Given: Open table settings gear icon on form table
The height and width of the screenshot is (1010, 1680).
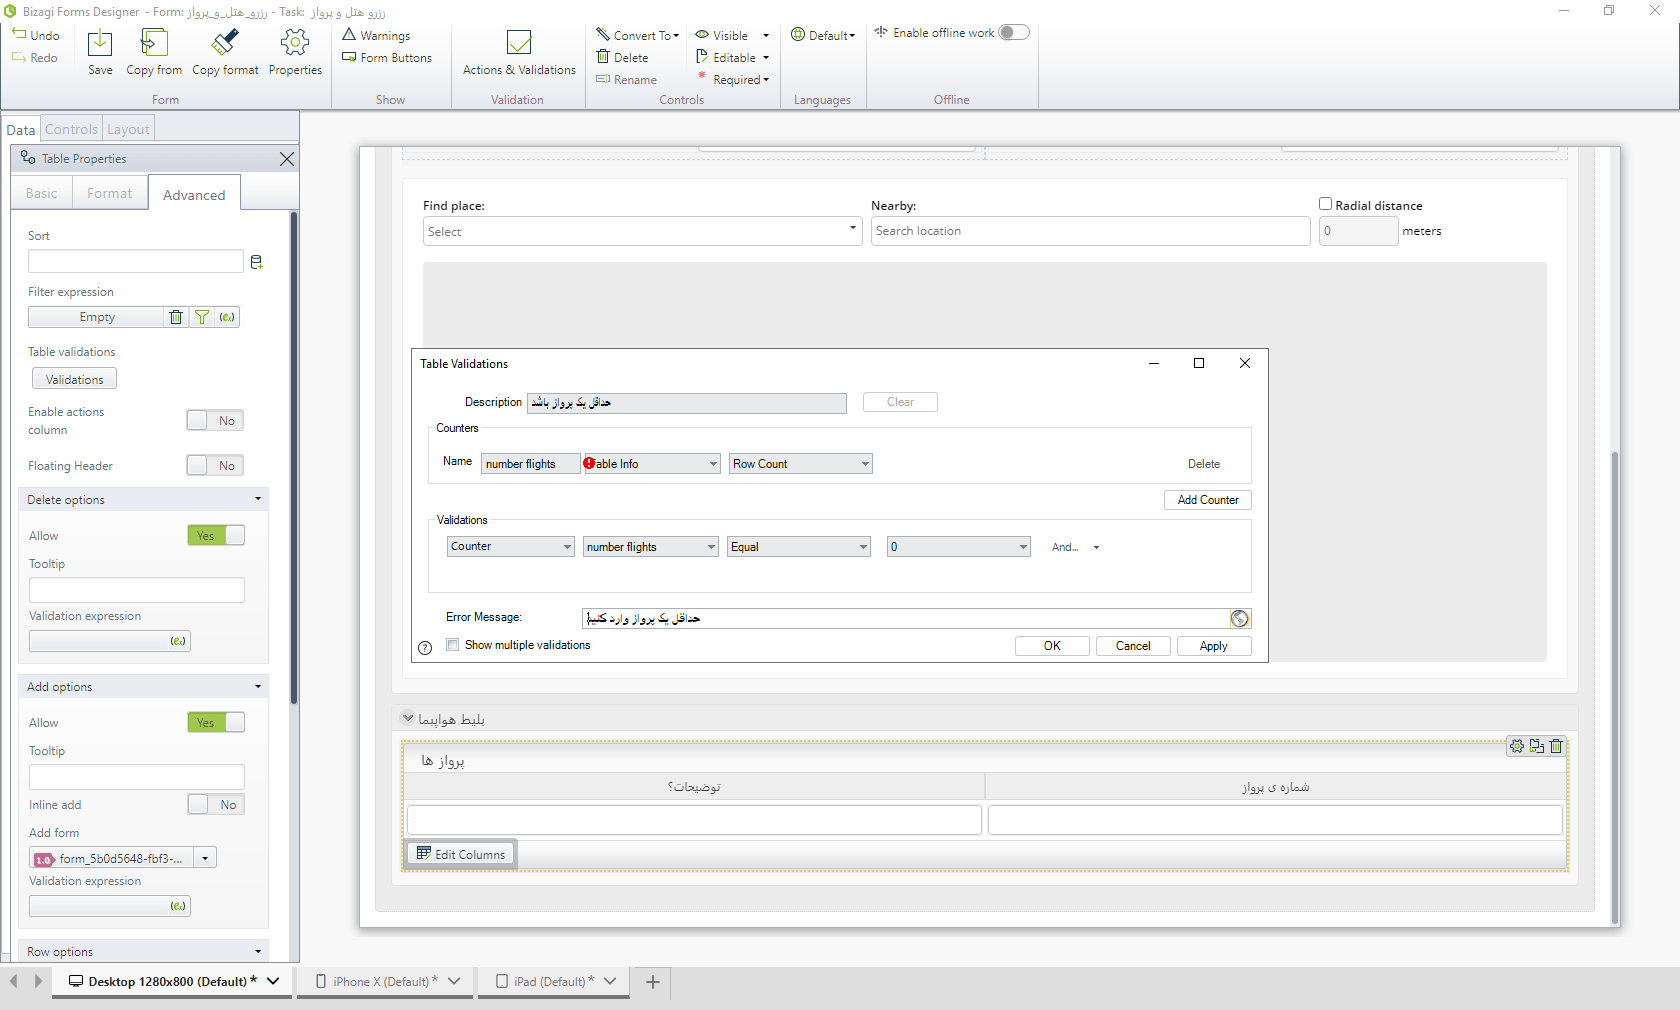Looking at the screenshot, I should point(1517,746).
